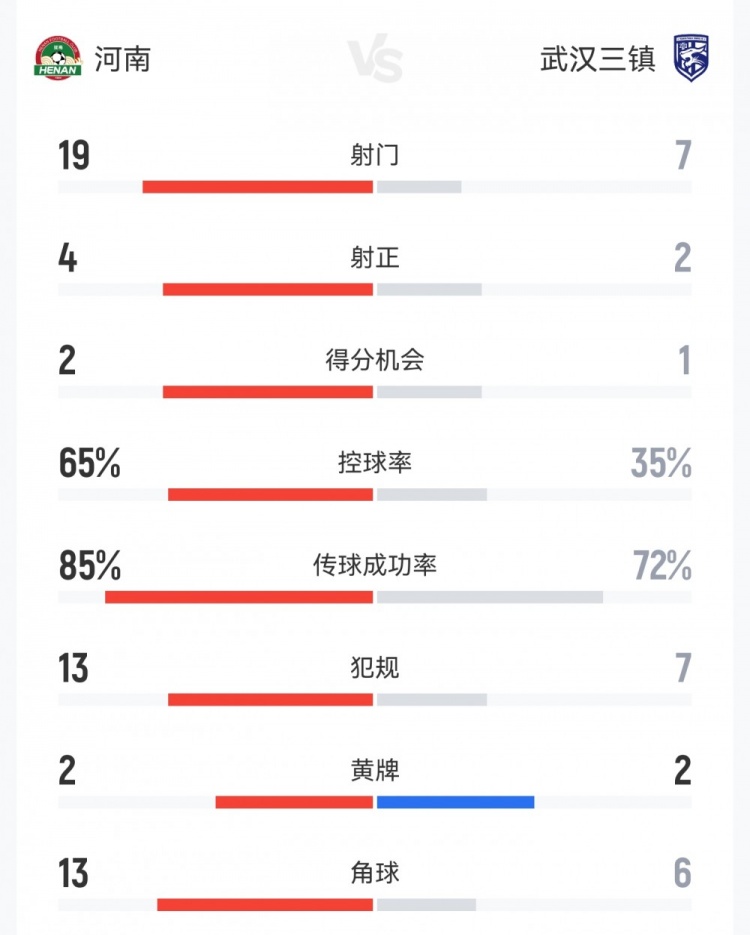750x935 pixels.
Task: Click the blue yellow-card bar for 武汉三镇
Action: (455, 802)
